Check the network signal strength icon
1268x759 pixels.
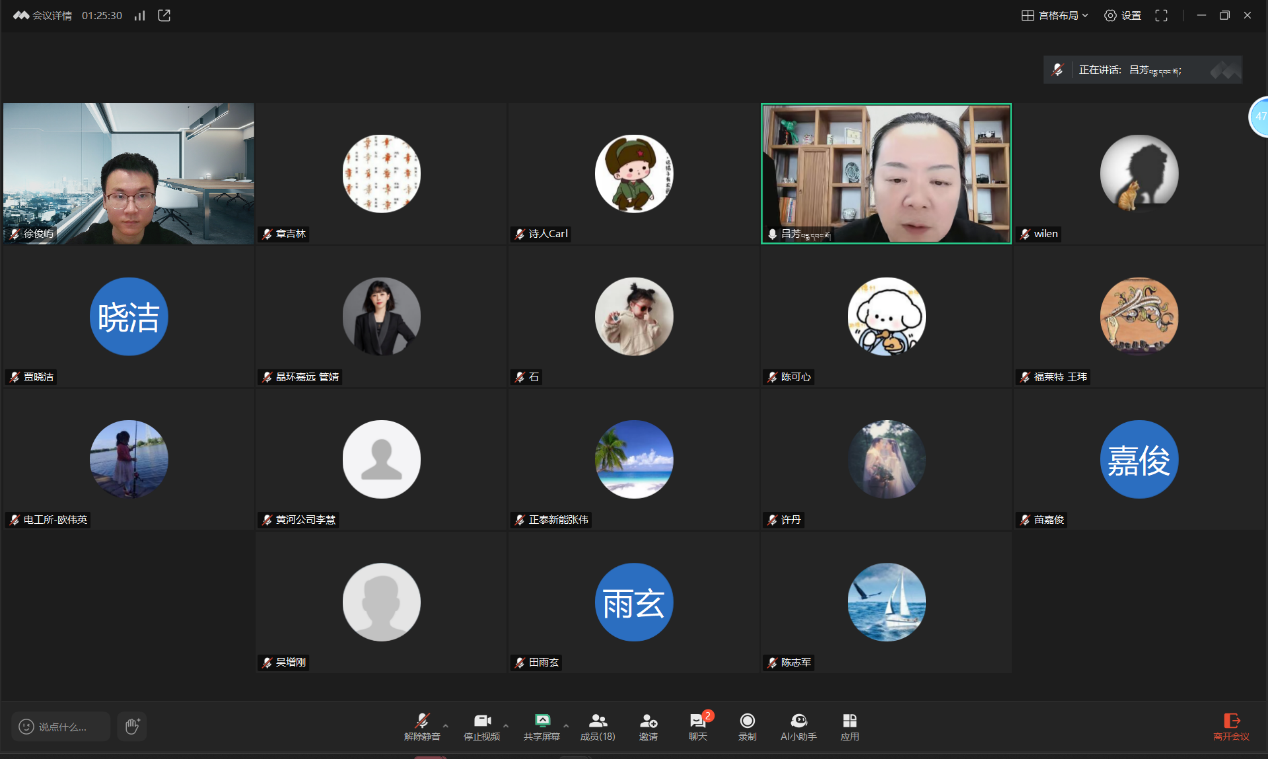pos(139,15)
